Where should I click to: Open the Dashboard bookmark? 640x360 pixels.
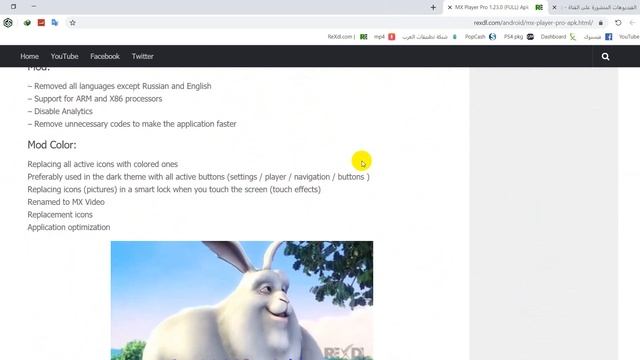(x=558, y=37)
